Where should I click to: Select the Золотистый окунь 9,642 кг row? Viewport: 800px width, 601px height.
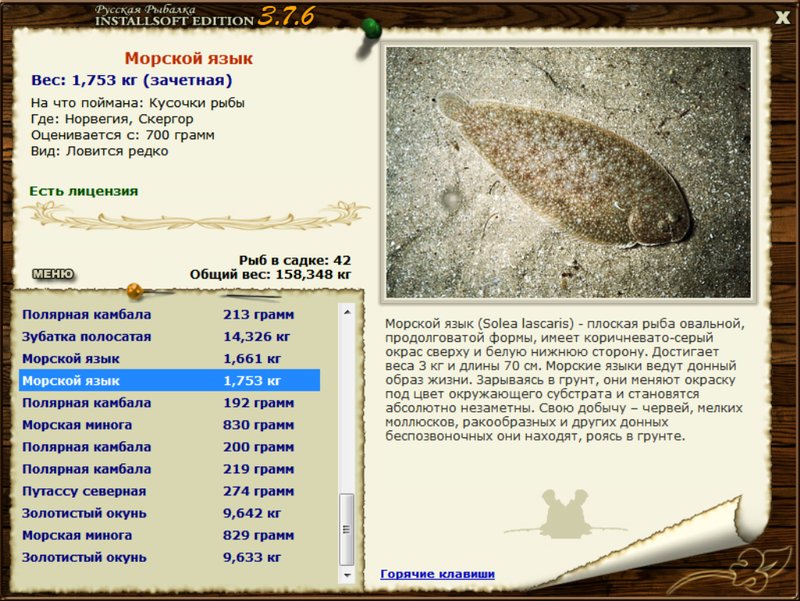169,513
